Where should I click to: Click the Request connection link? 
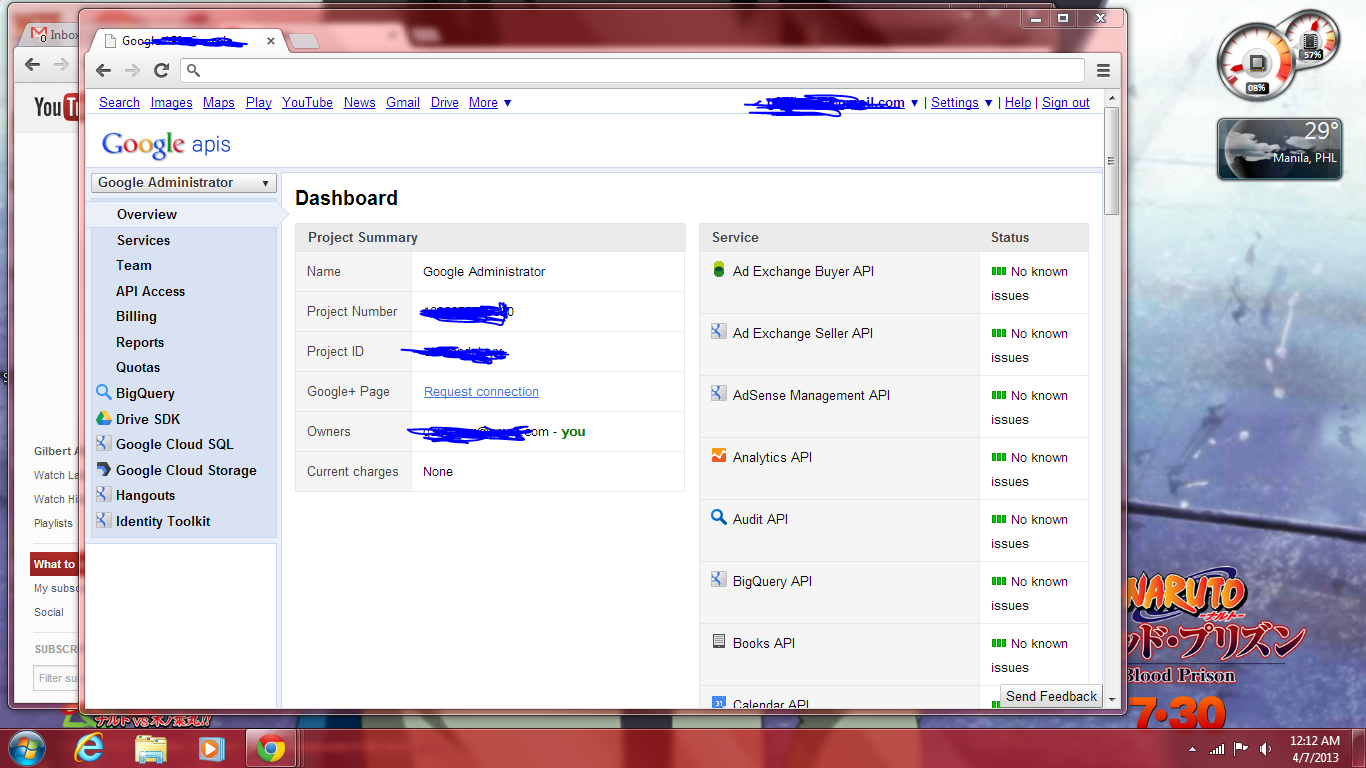click(x=481, y=391)
